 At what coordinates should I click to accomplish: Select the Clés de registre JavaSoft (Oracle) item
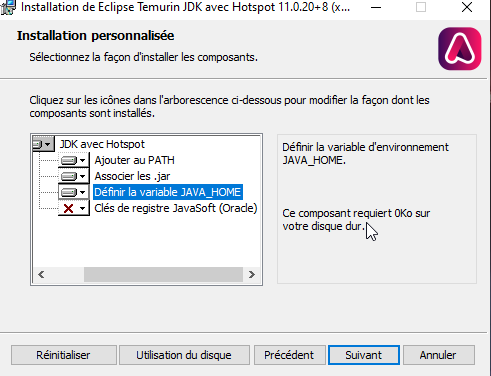coord(176,208)
